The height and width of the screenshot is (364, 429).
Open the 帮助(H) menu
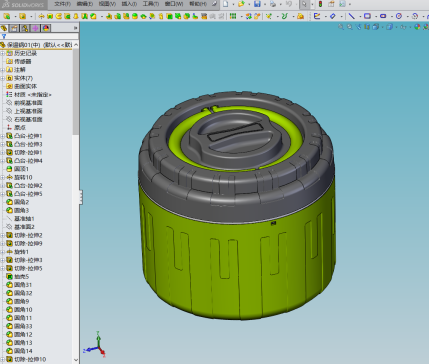(198, 4)
